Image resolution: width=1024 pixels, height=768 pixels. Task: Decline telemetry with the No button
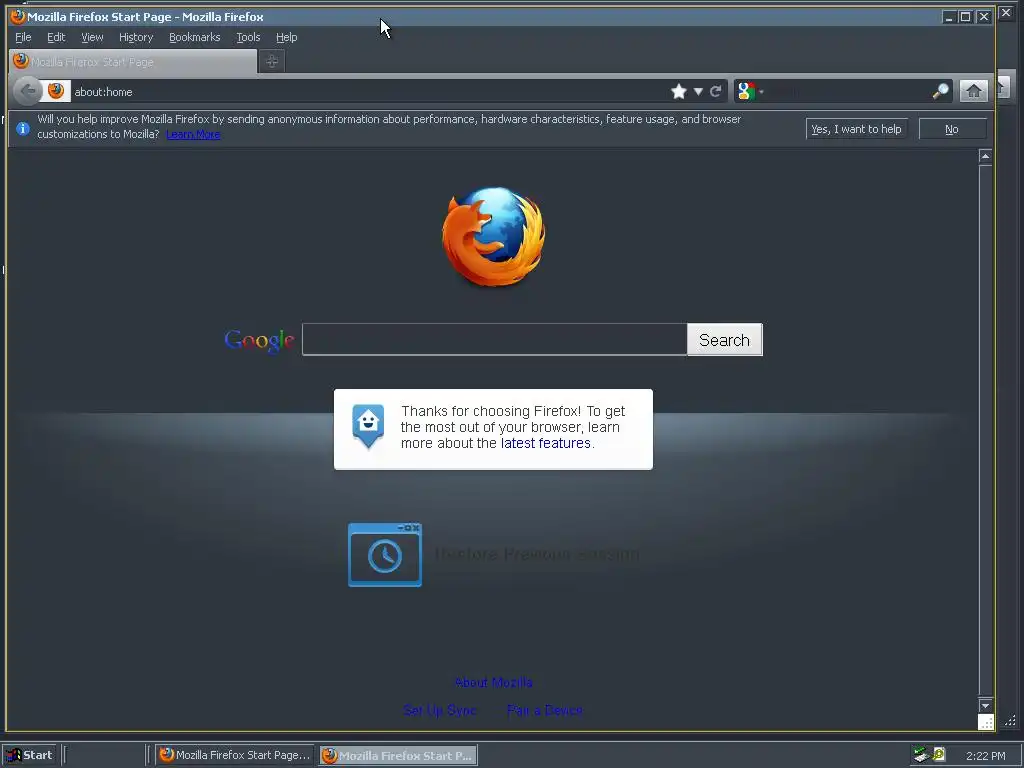tap(952, 129)
